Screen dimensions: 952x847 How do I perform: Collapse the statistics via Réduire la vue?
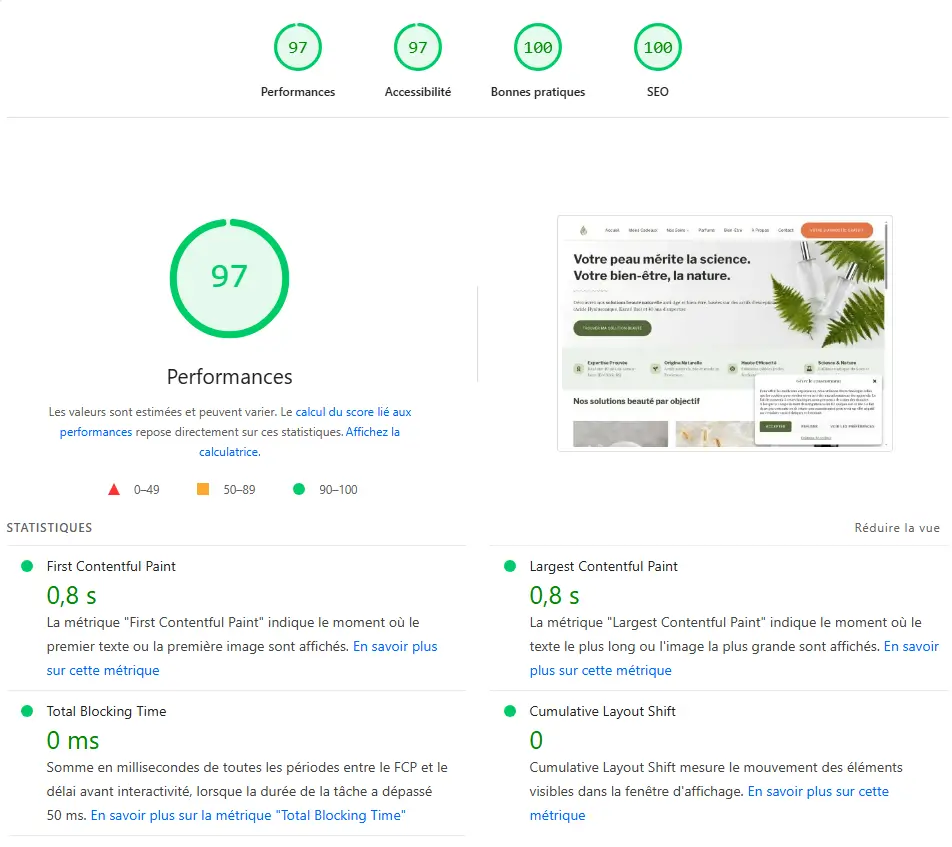[x=897, y=527]
